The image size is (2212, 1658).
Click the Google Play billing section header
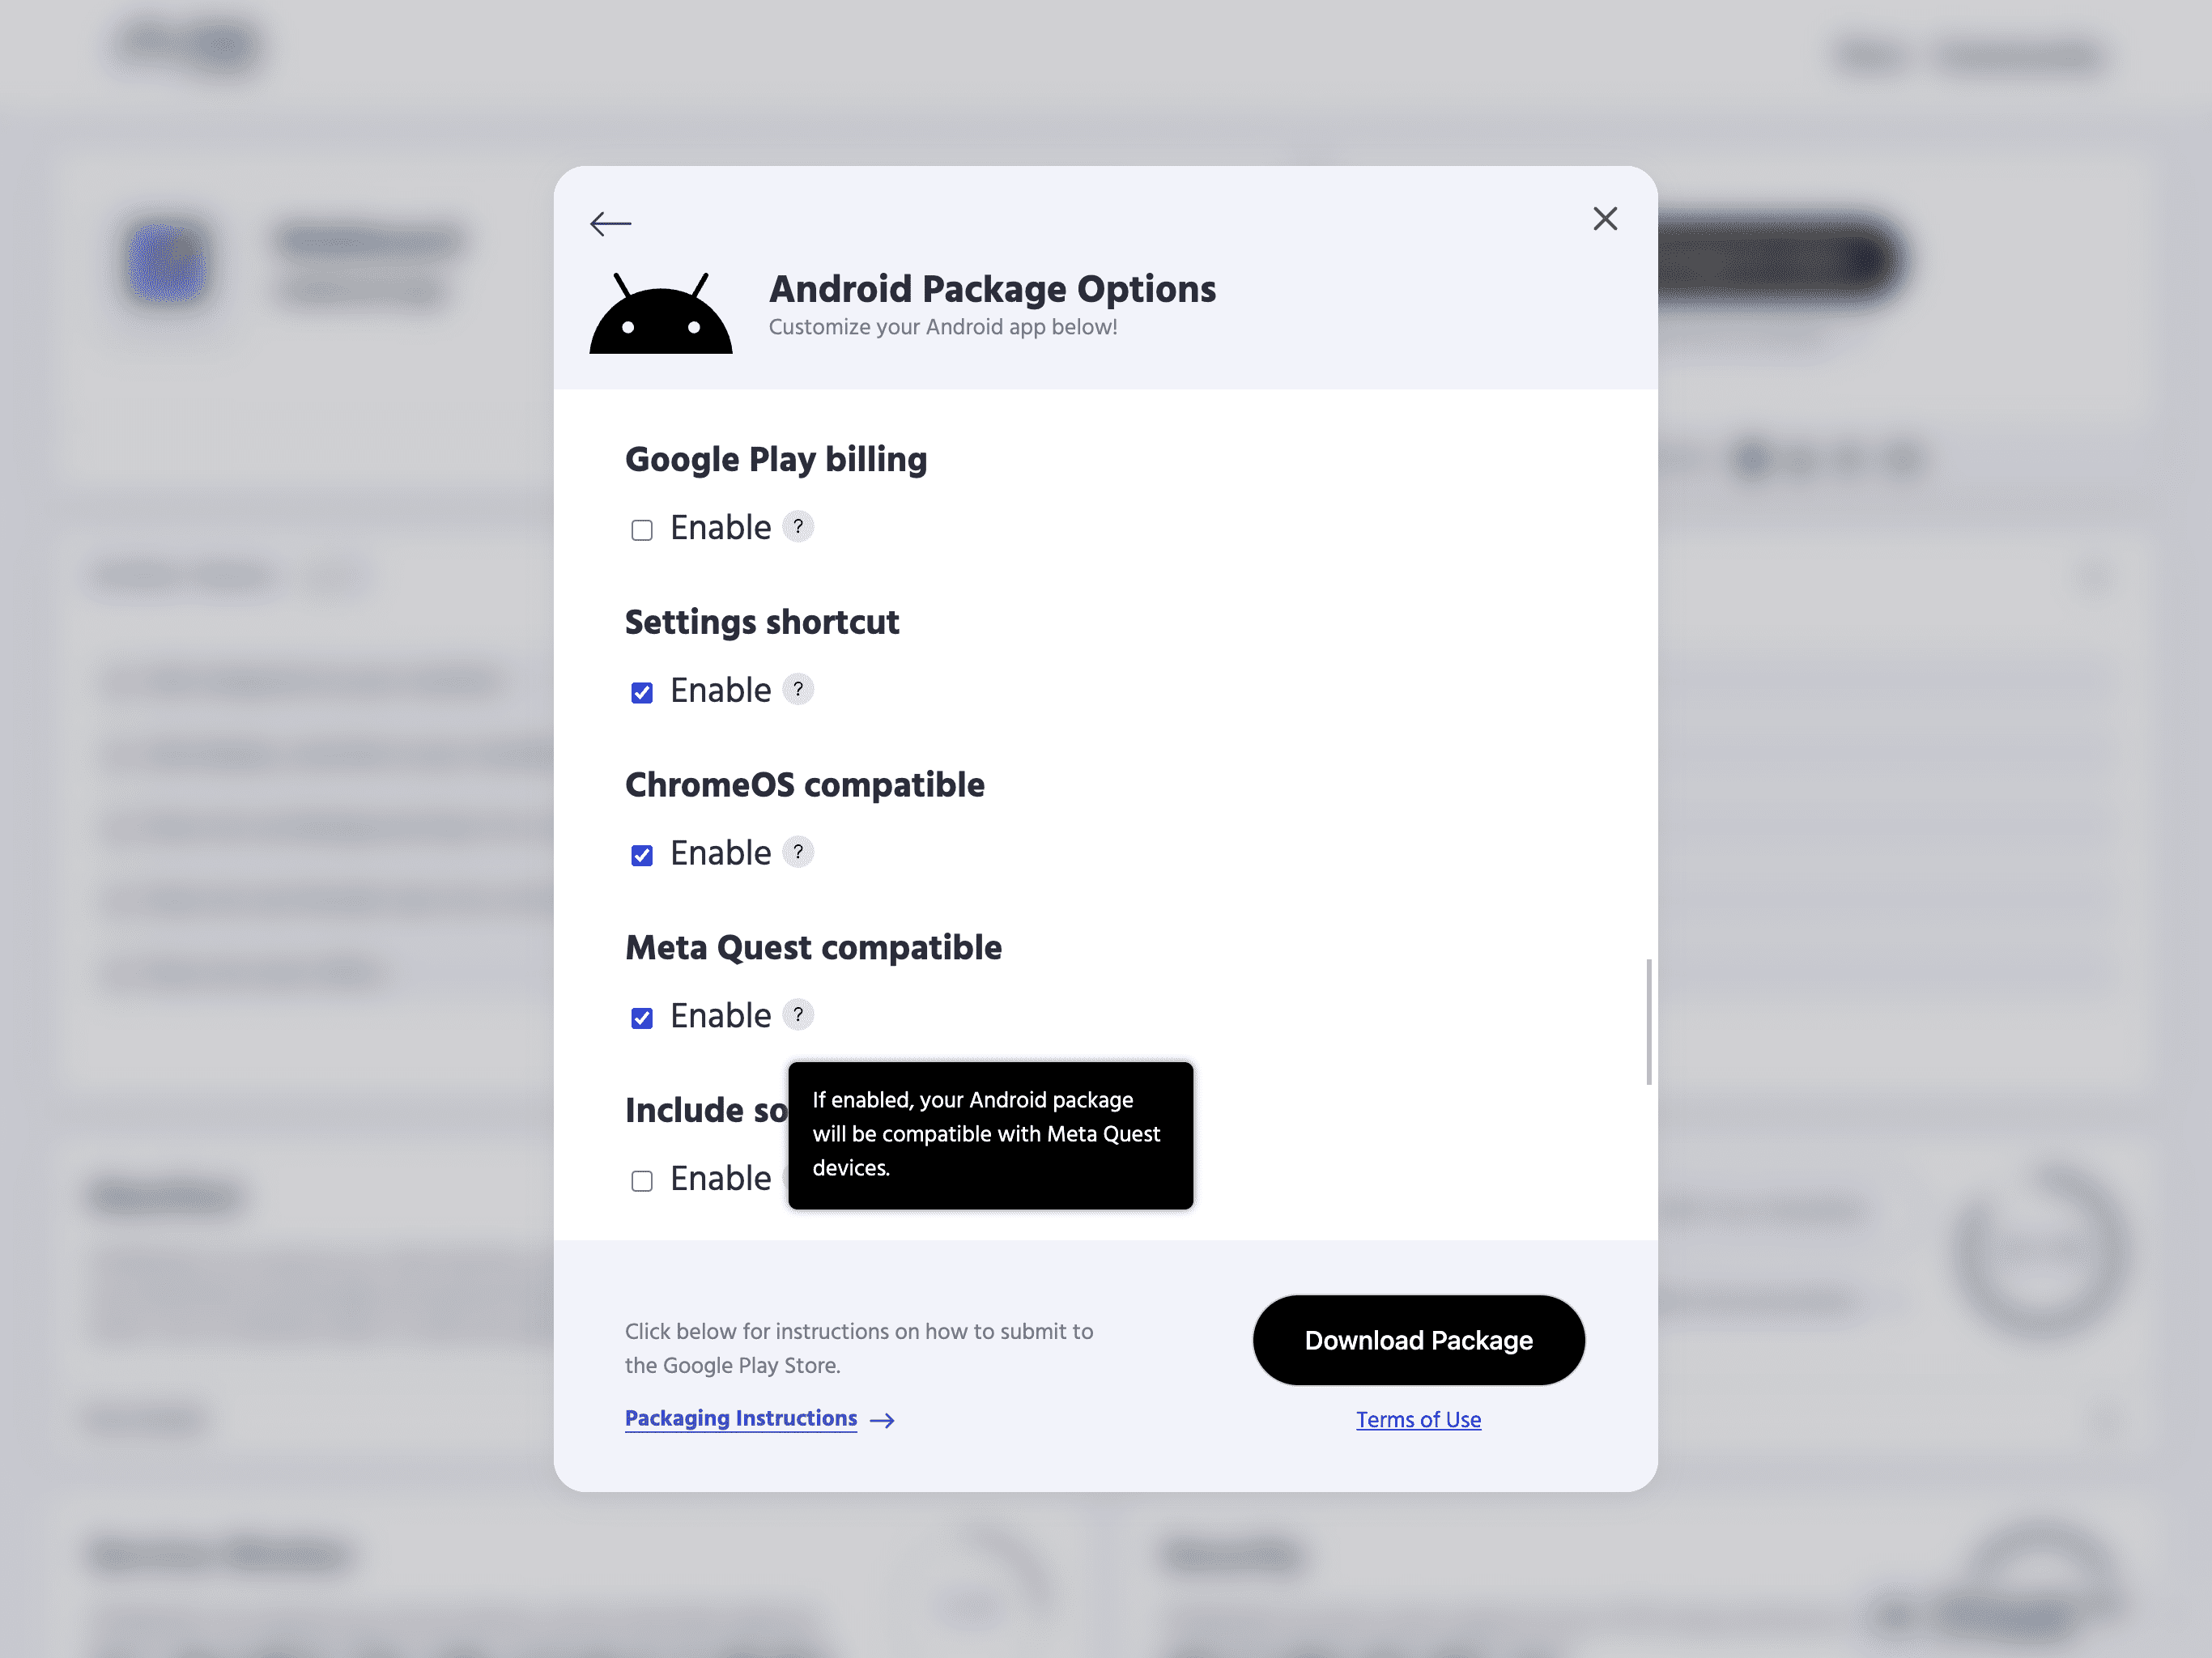775,458
